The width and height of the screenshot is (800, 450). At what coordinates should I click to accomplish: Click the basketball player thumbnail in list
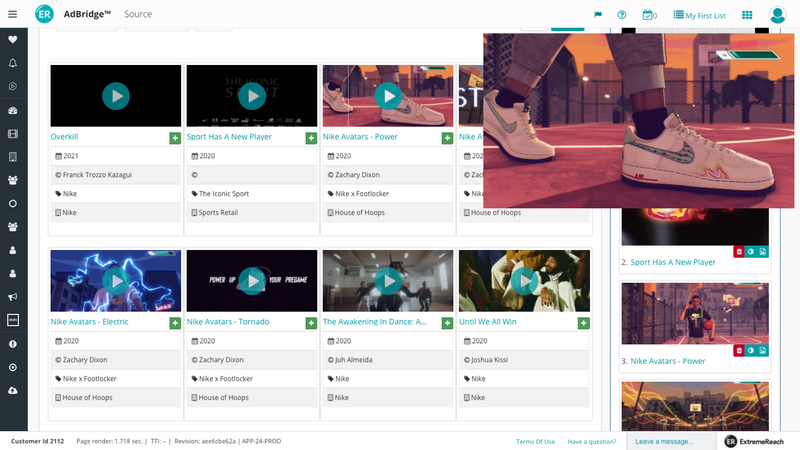point(695,313)
